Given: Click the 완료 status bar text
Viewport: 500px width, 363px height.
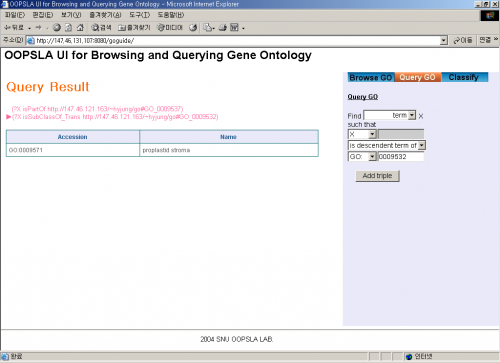Looking at the screenshot, I should click(x=16, y=356).
